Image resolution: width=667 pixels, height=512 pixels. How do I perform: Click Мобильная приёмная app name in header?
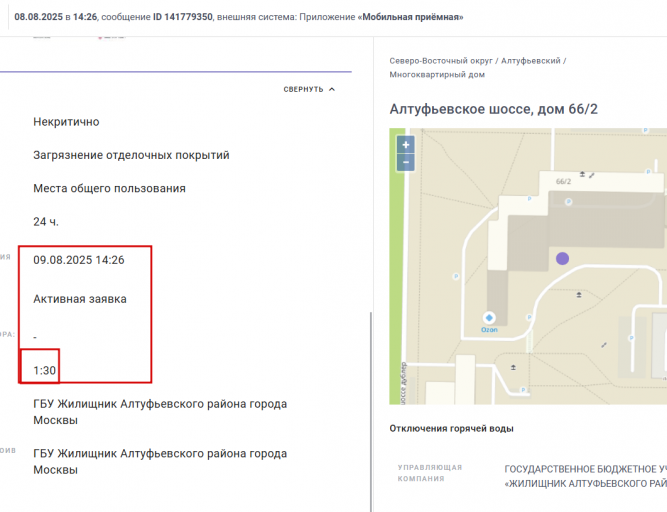[x=410, y=17]
